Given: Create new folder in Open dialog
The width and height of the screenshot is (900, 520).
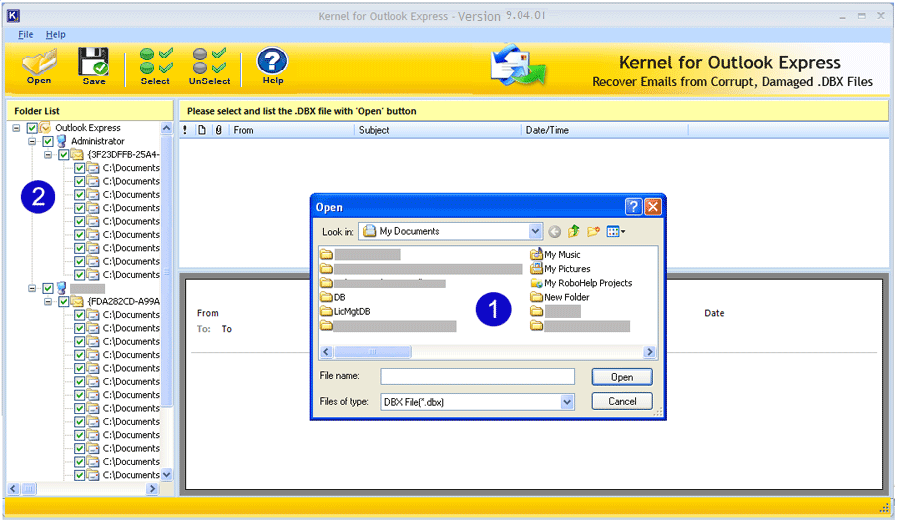Looking at the screenshot, I should pos(593,231).
